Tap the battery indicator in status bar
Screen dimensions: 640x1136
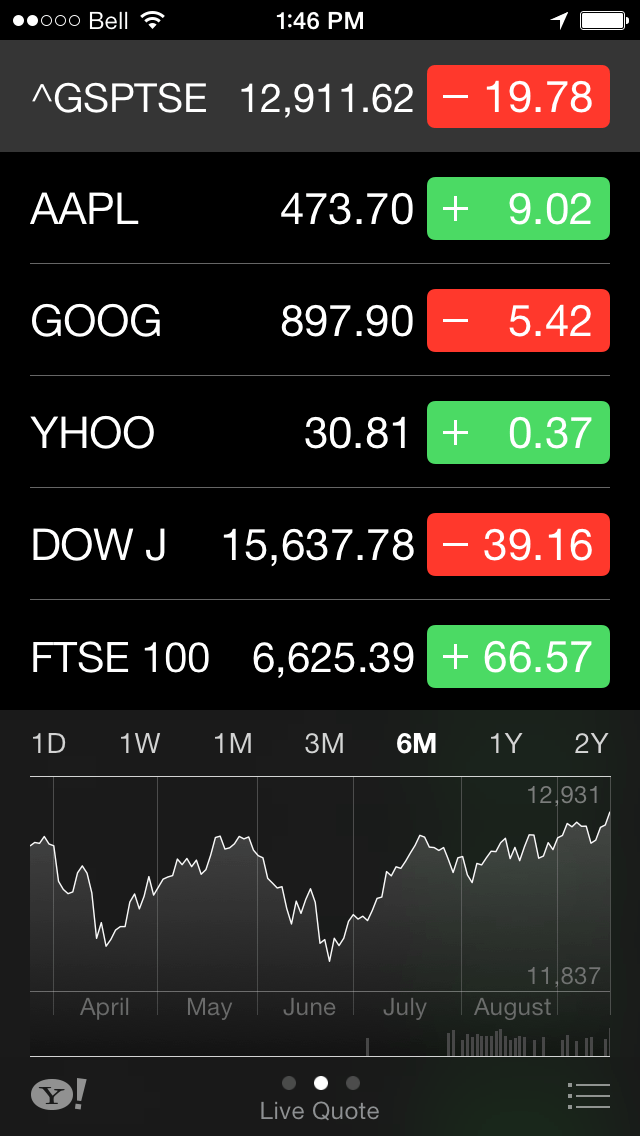603,20
